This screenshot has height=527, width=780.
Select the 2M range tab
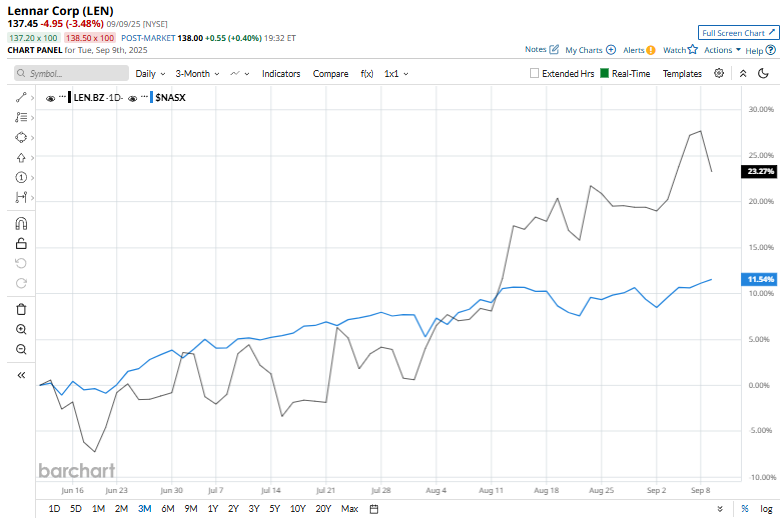pyautogui.click(x=121, y=509)
